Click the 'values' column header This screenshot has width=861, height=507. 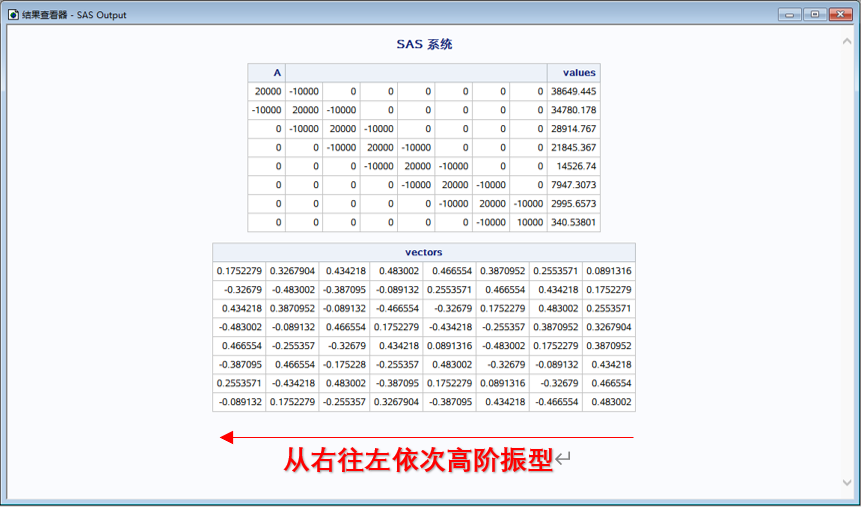coord(573,73)
